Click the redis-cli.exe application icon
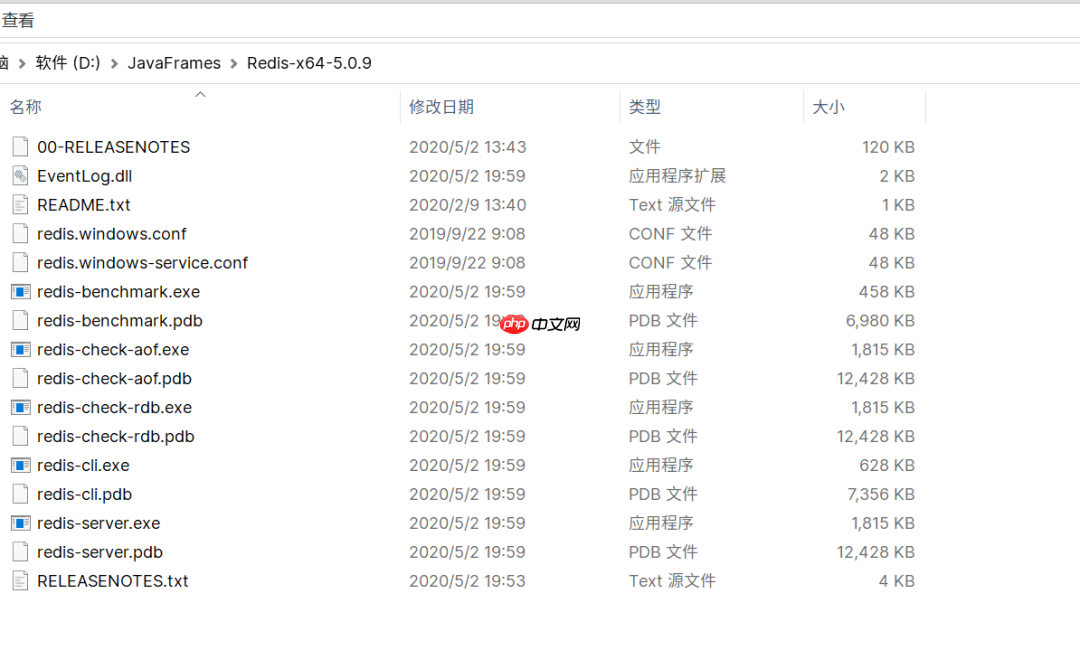The image size is (1080, 650). coord(19,465)
